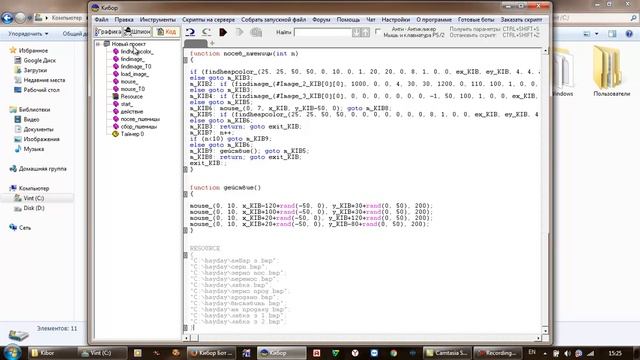Image resolution: width=640 pixels, height=360 pixels.
Task: Collapse RESOURCE block fold marker
Action: coord(185,255)
